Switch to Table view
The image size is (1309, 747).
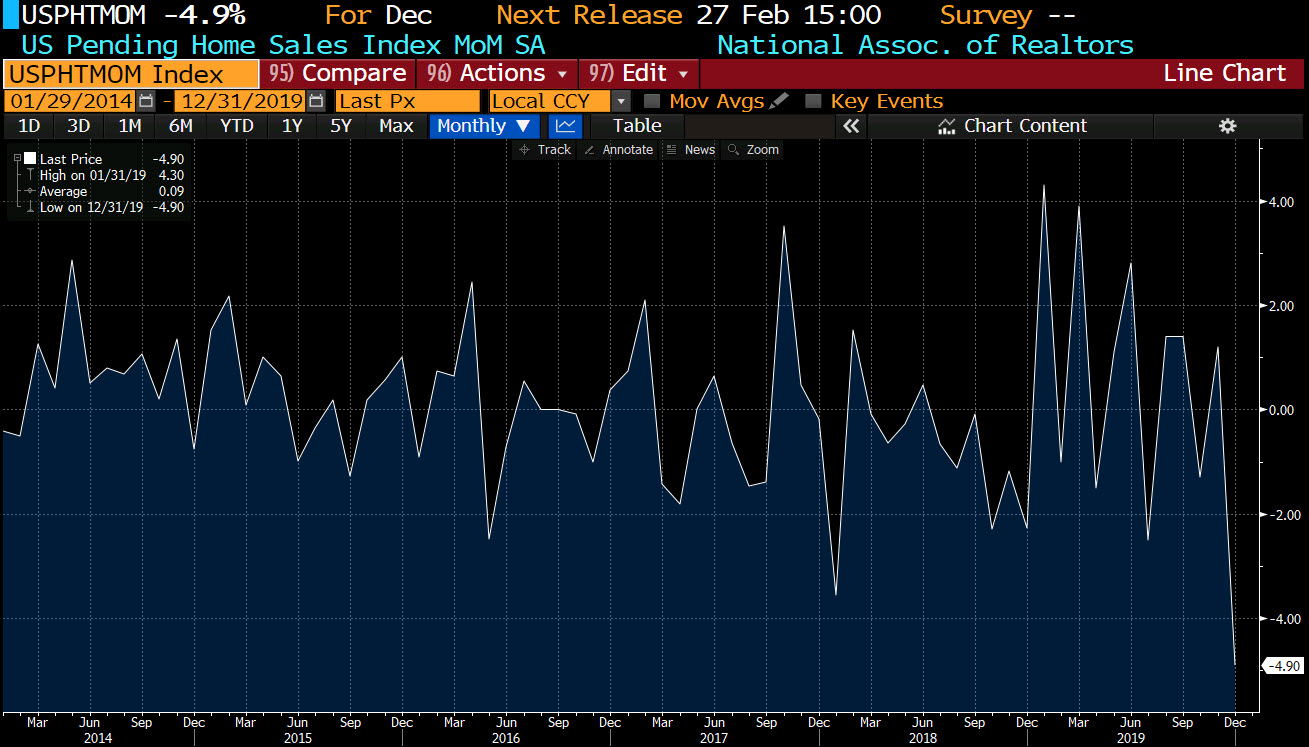(x=637, y=126)
